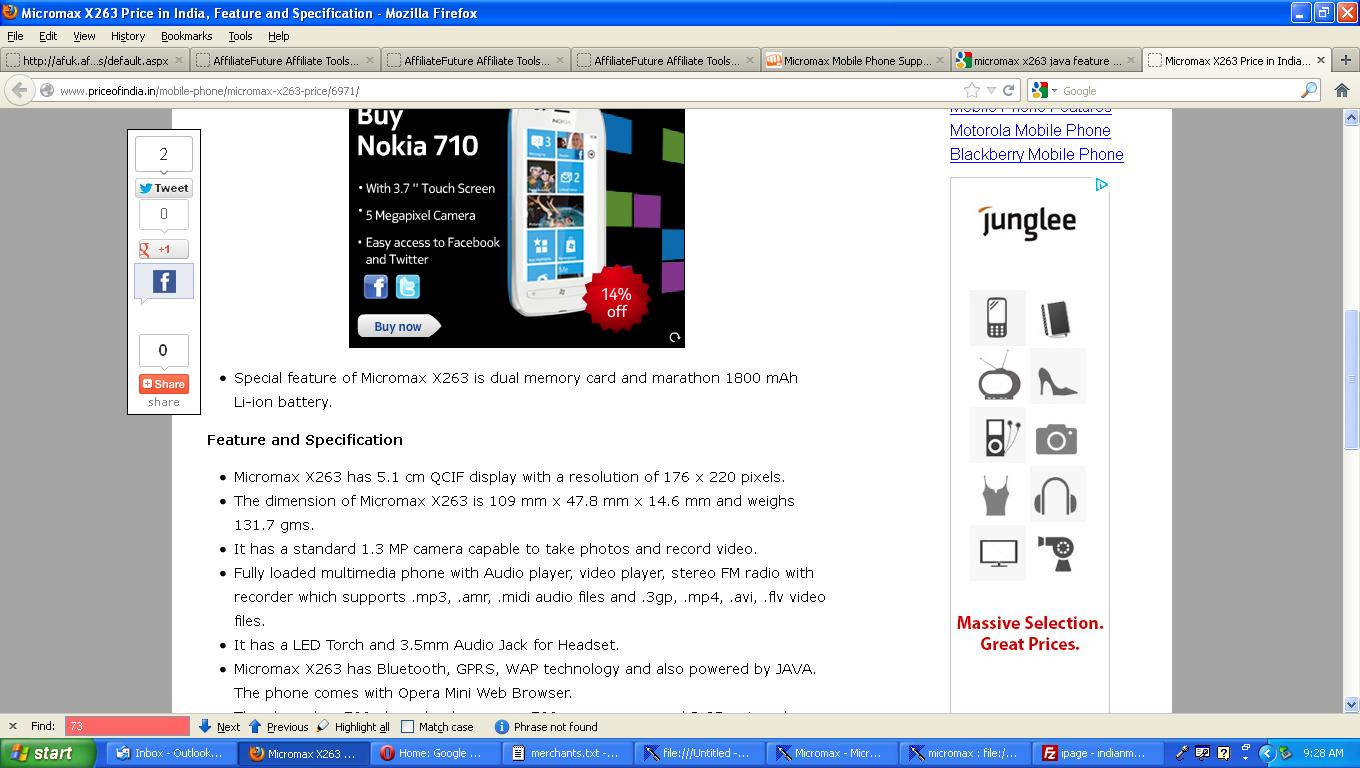The height and width of the screenshot is (768, 1360).
Task: Reload the page with refresh icon
Action: [x=1009, y=90]
